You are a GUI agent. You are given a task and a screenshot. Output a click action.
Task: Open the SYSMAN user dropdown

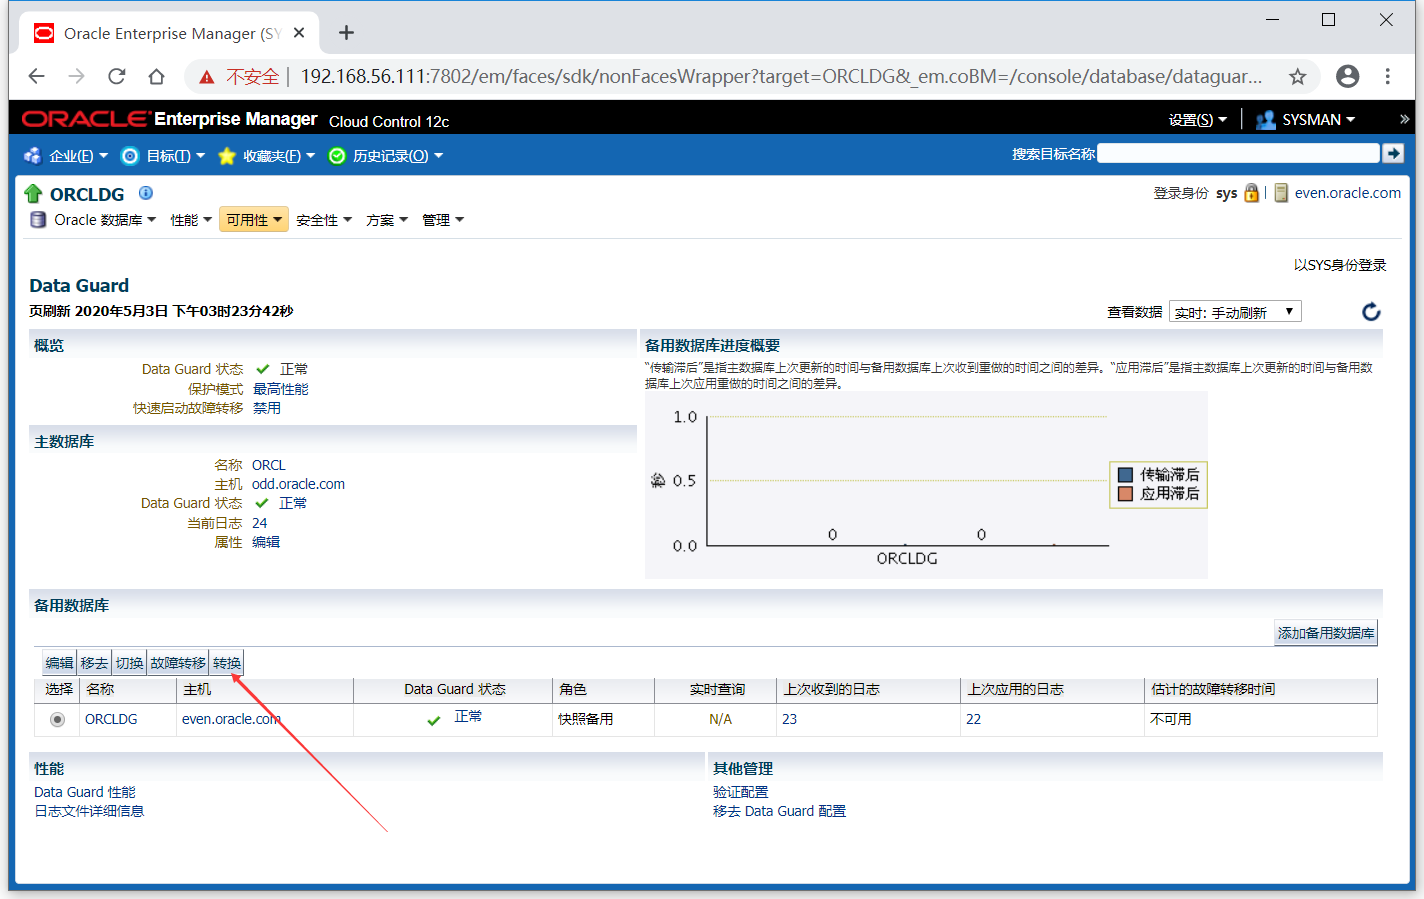[x=1318, y=120]
